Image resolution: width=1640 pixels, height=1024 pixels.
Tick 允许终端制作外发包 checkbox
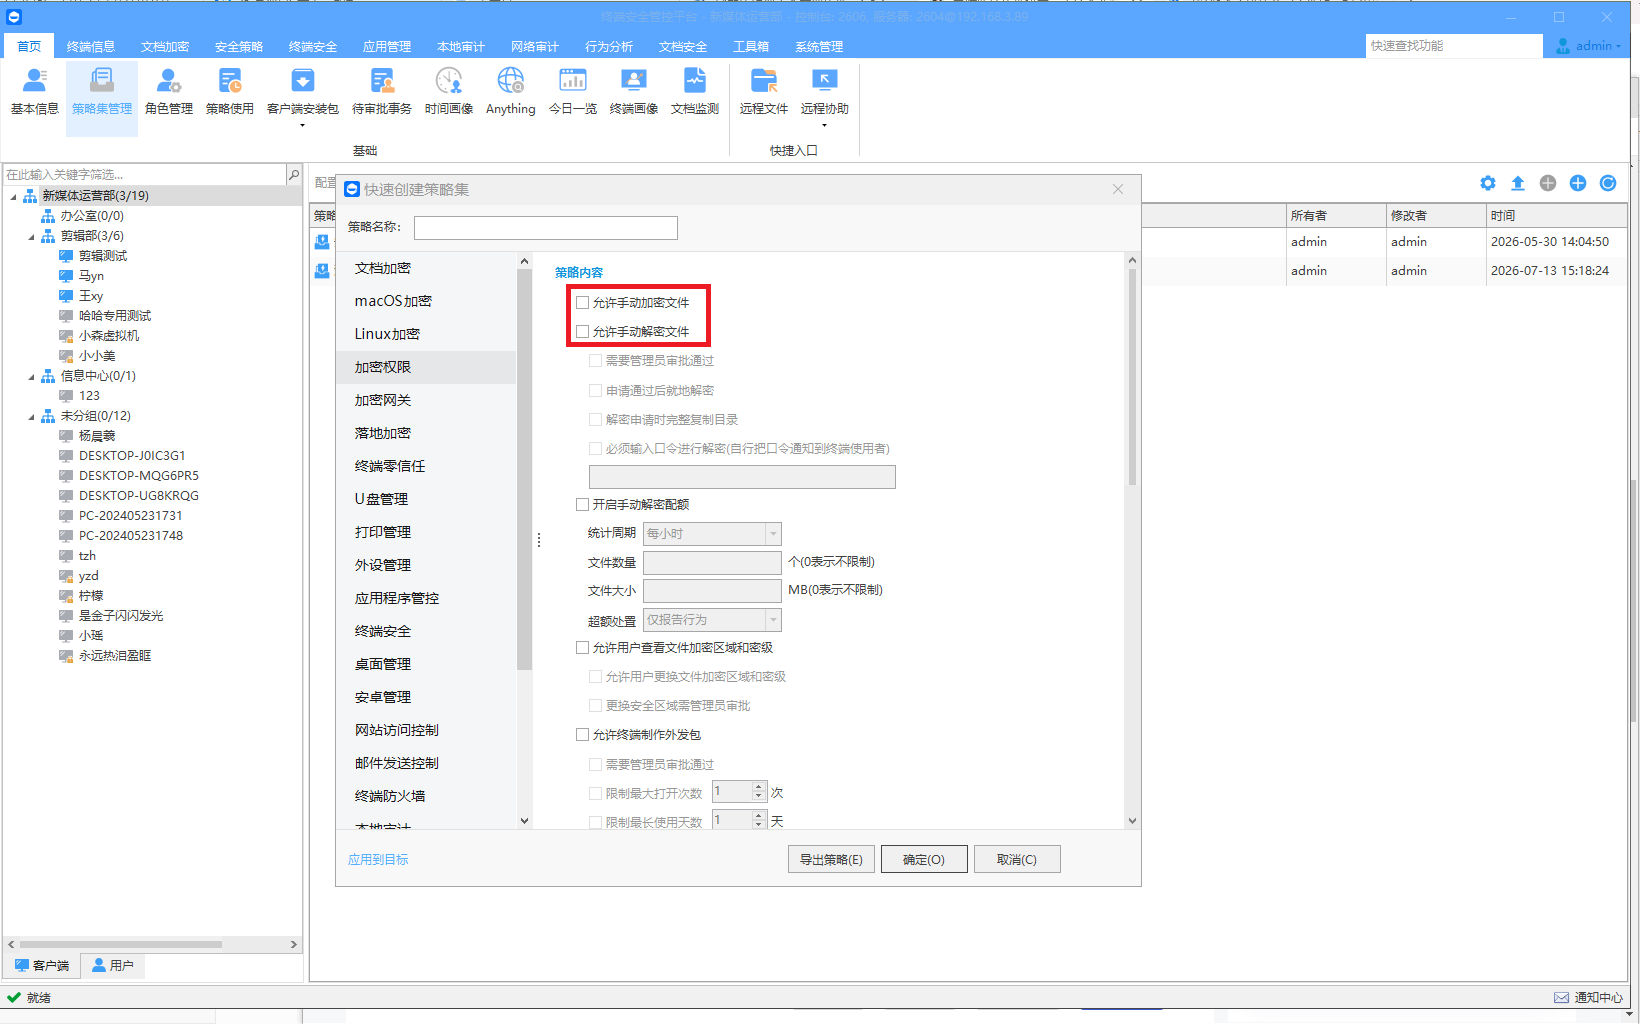tap(582, 734)
